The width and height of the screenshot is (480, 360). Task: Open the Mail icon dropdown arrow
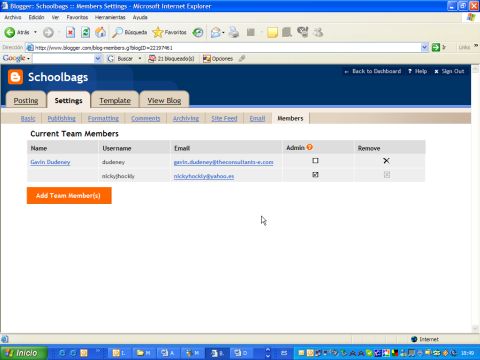coord(223,33)
